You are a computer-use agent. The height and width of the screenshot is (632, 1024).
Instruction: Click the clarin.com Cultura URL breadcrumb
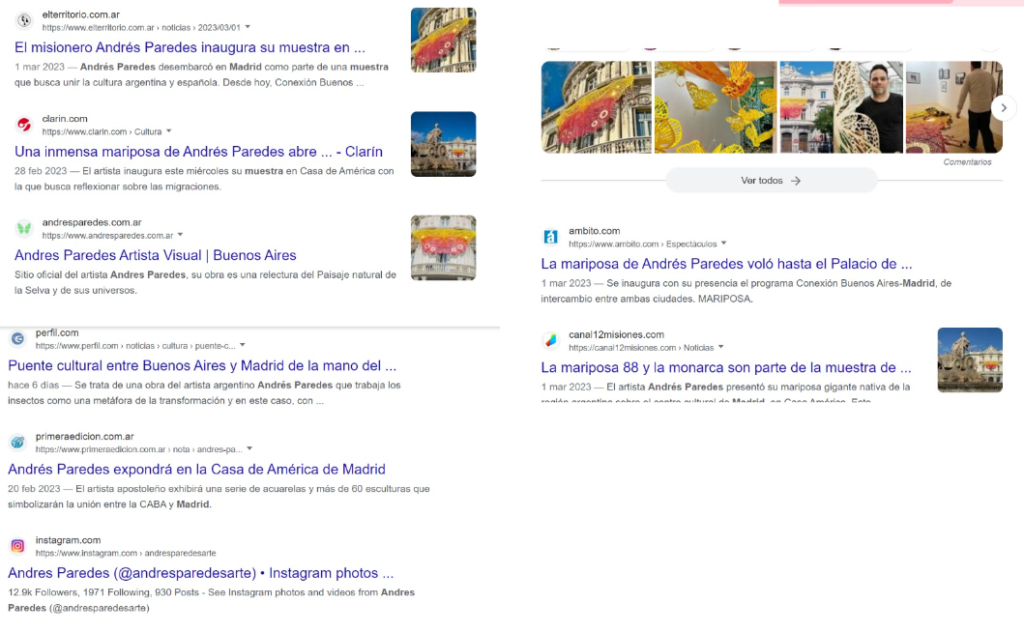click(x=102, y=132)
